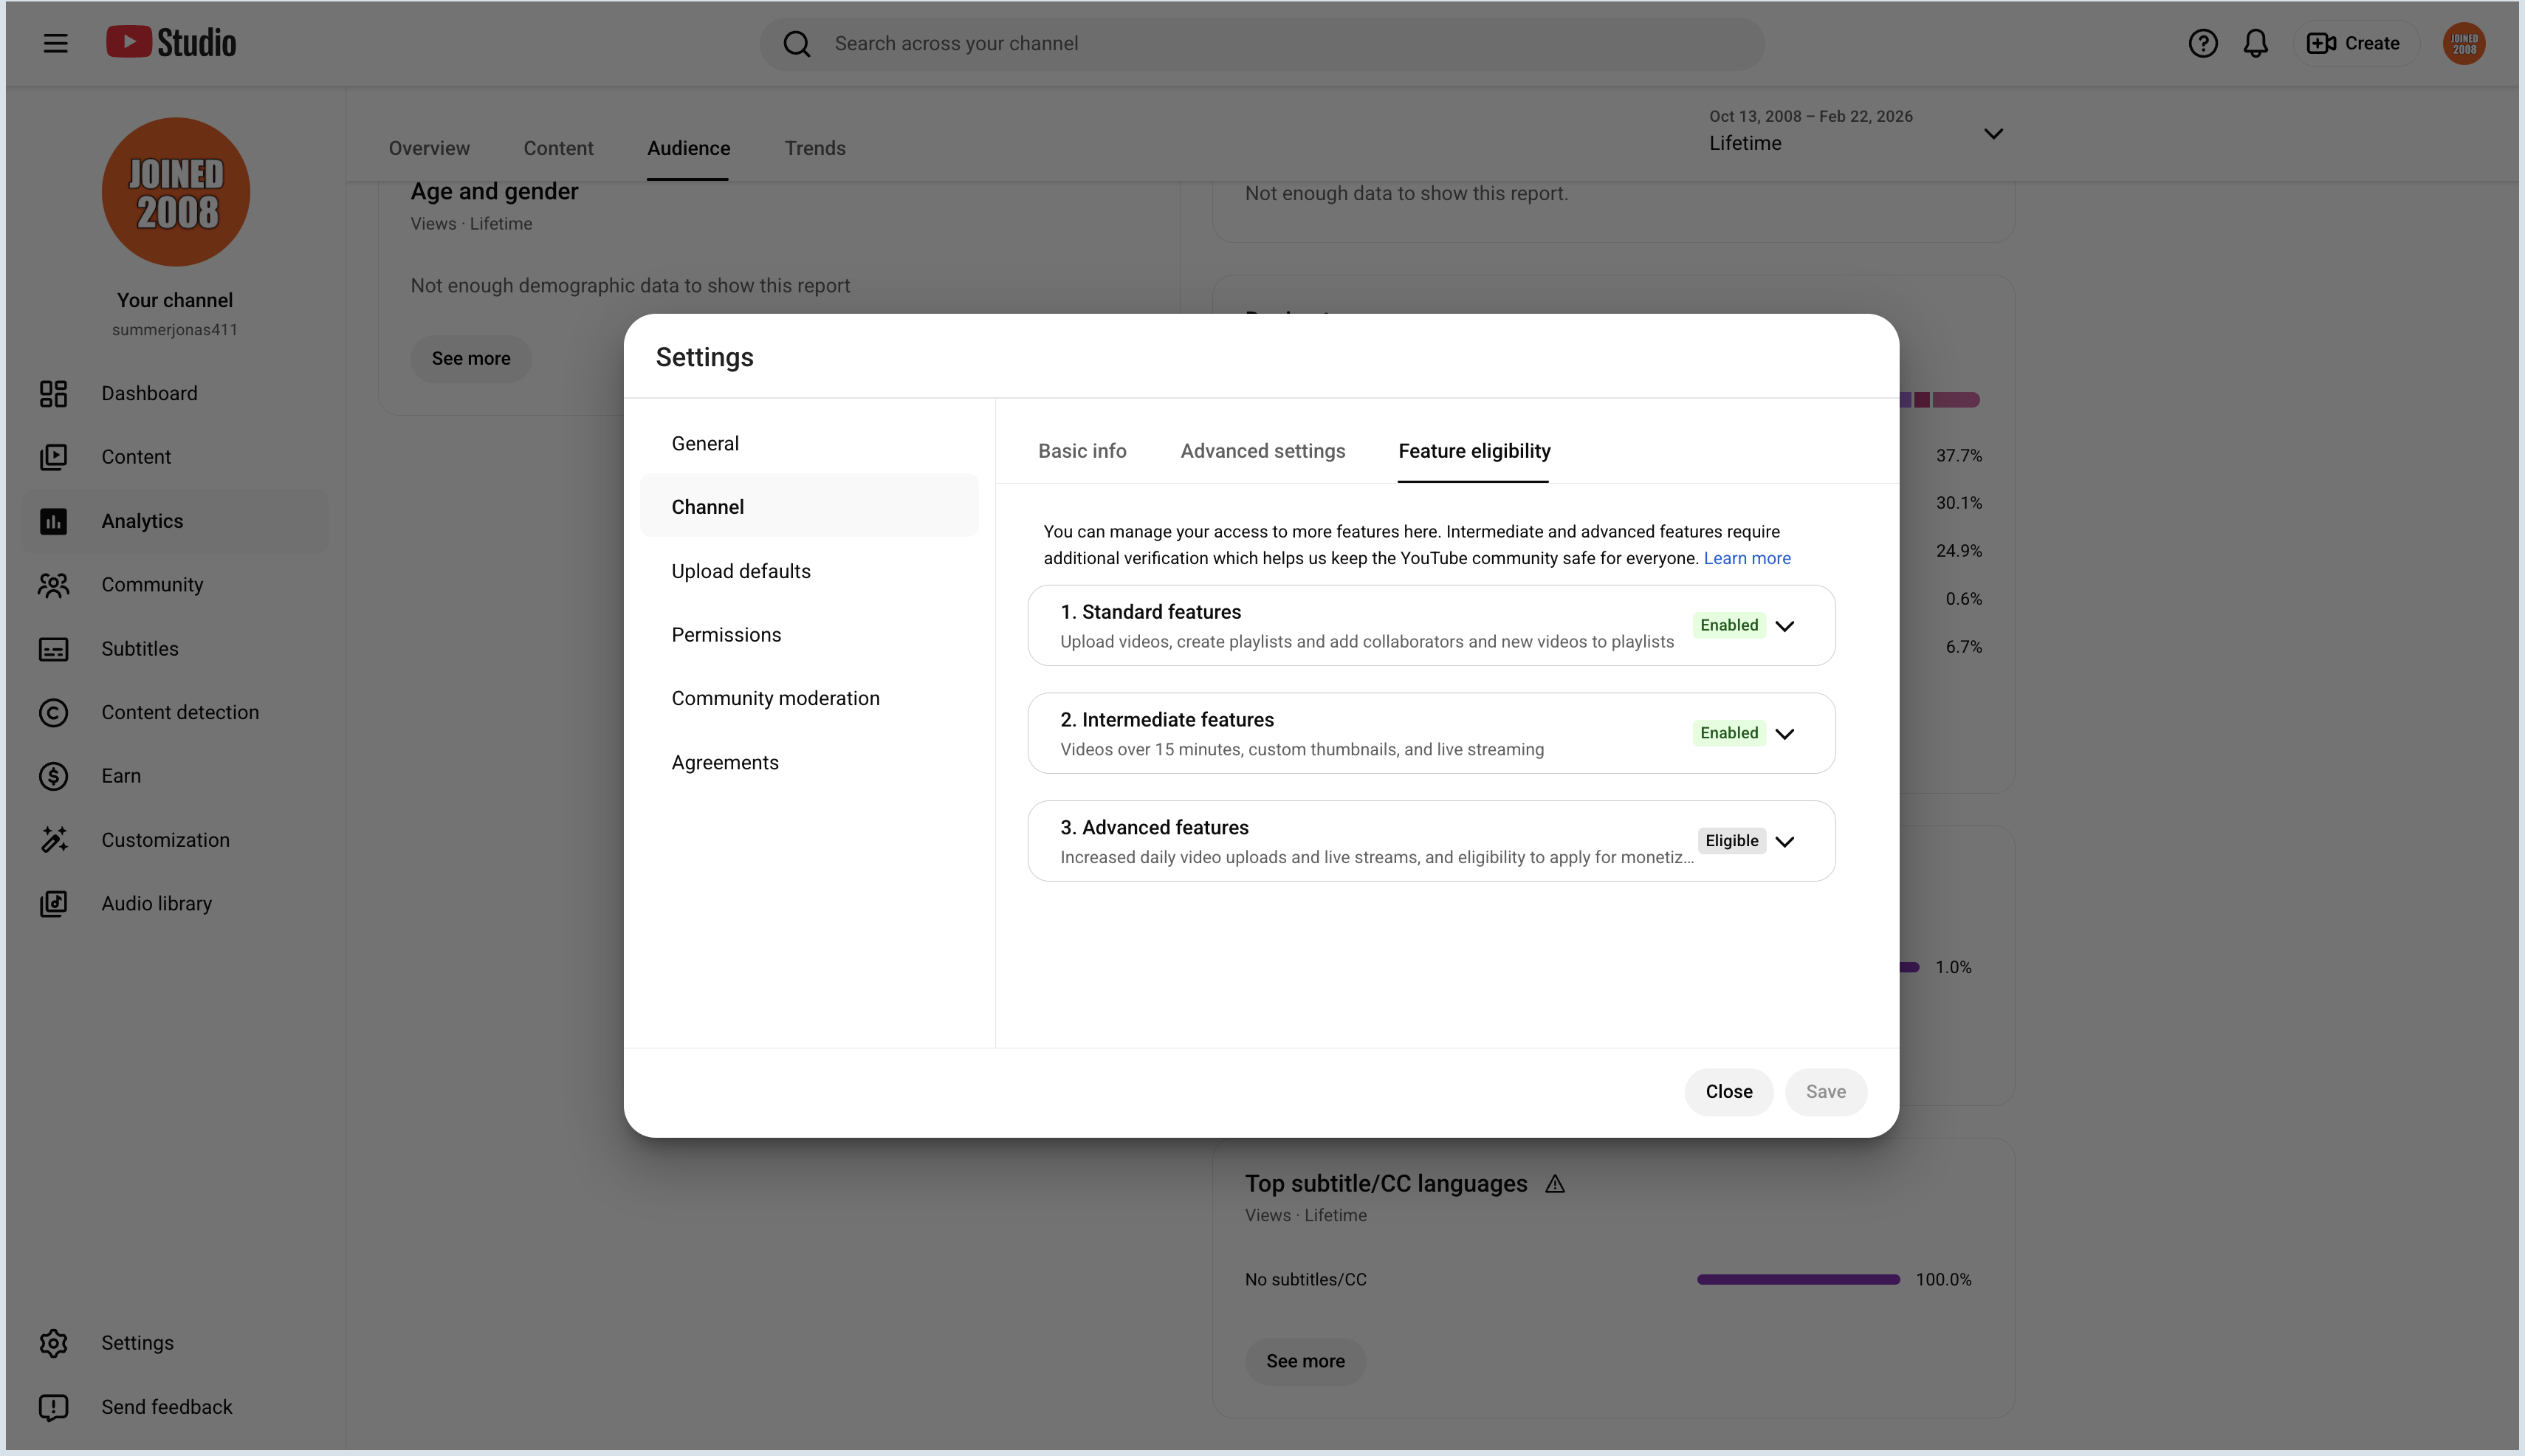
Task: Click the Help question mark icon
Action: click(2203, 43)
